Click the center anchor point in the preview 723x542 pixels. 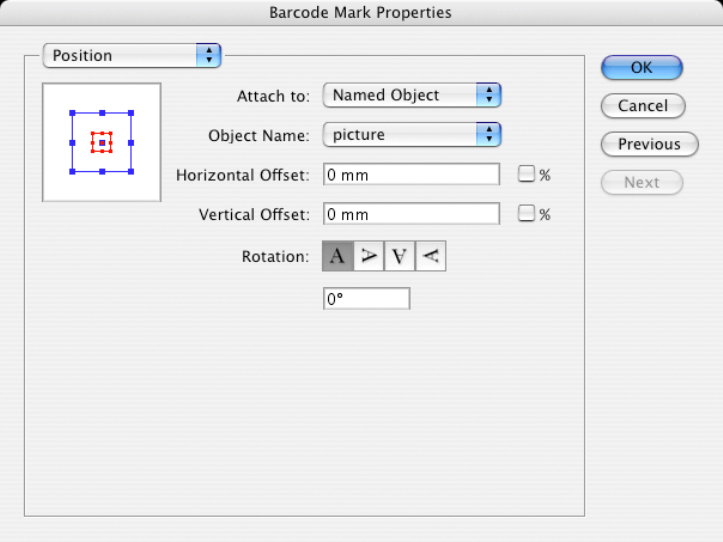pyautogui.click(x=102, y=143)
